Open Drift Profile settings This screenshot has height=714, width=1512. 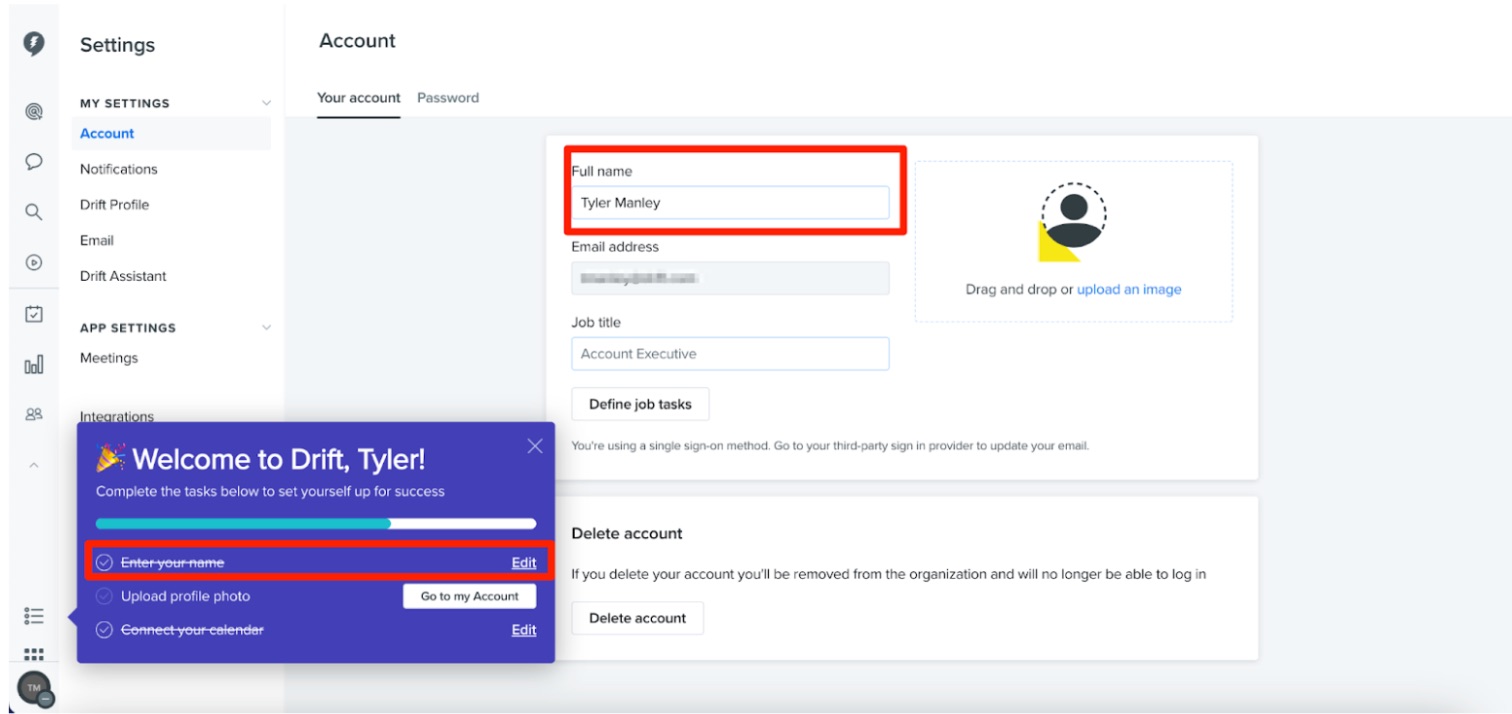(x=114, y=205)
